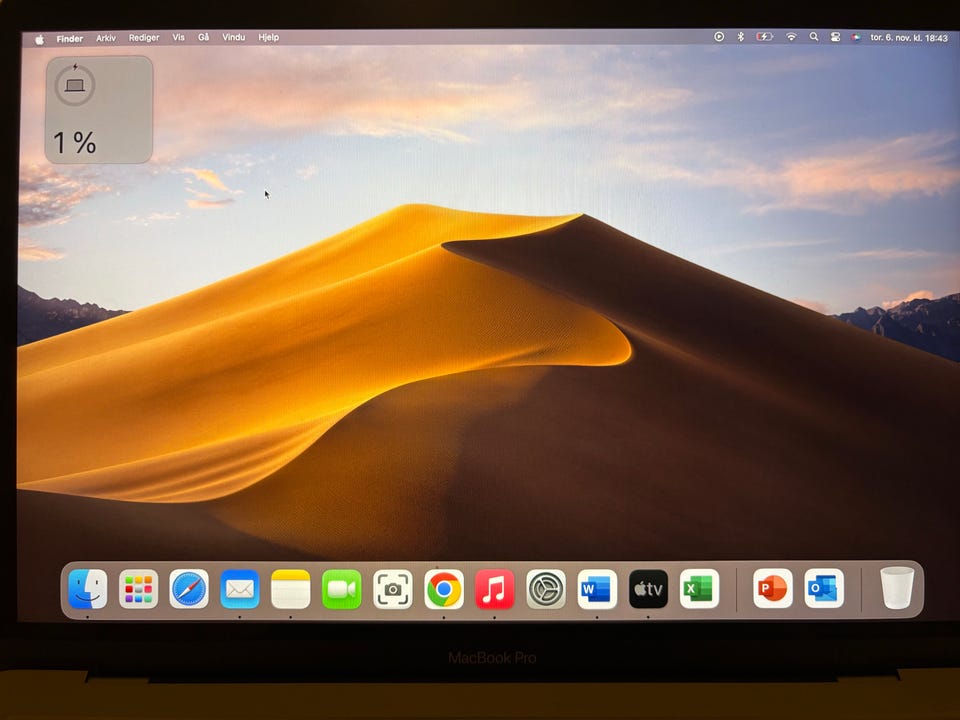This screenshot has height=720, width=960.
Task: Open the Notes app in Dock
Action: [291, 589]
